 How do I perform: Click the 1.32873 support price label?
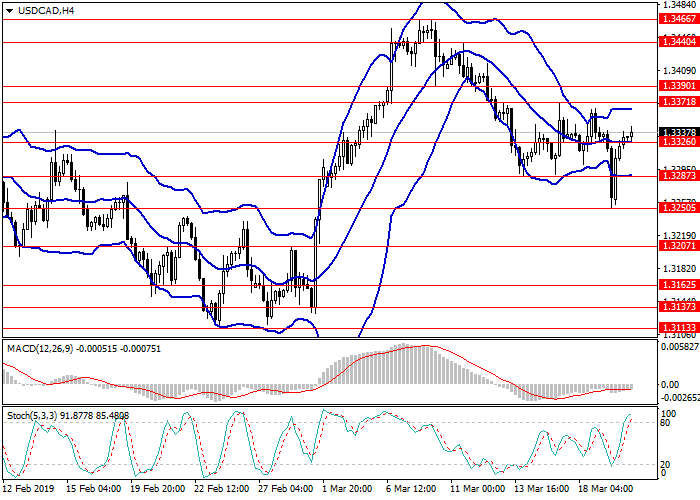coord(678,176)
